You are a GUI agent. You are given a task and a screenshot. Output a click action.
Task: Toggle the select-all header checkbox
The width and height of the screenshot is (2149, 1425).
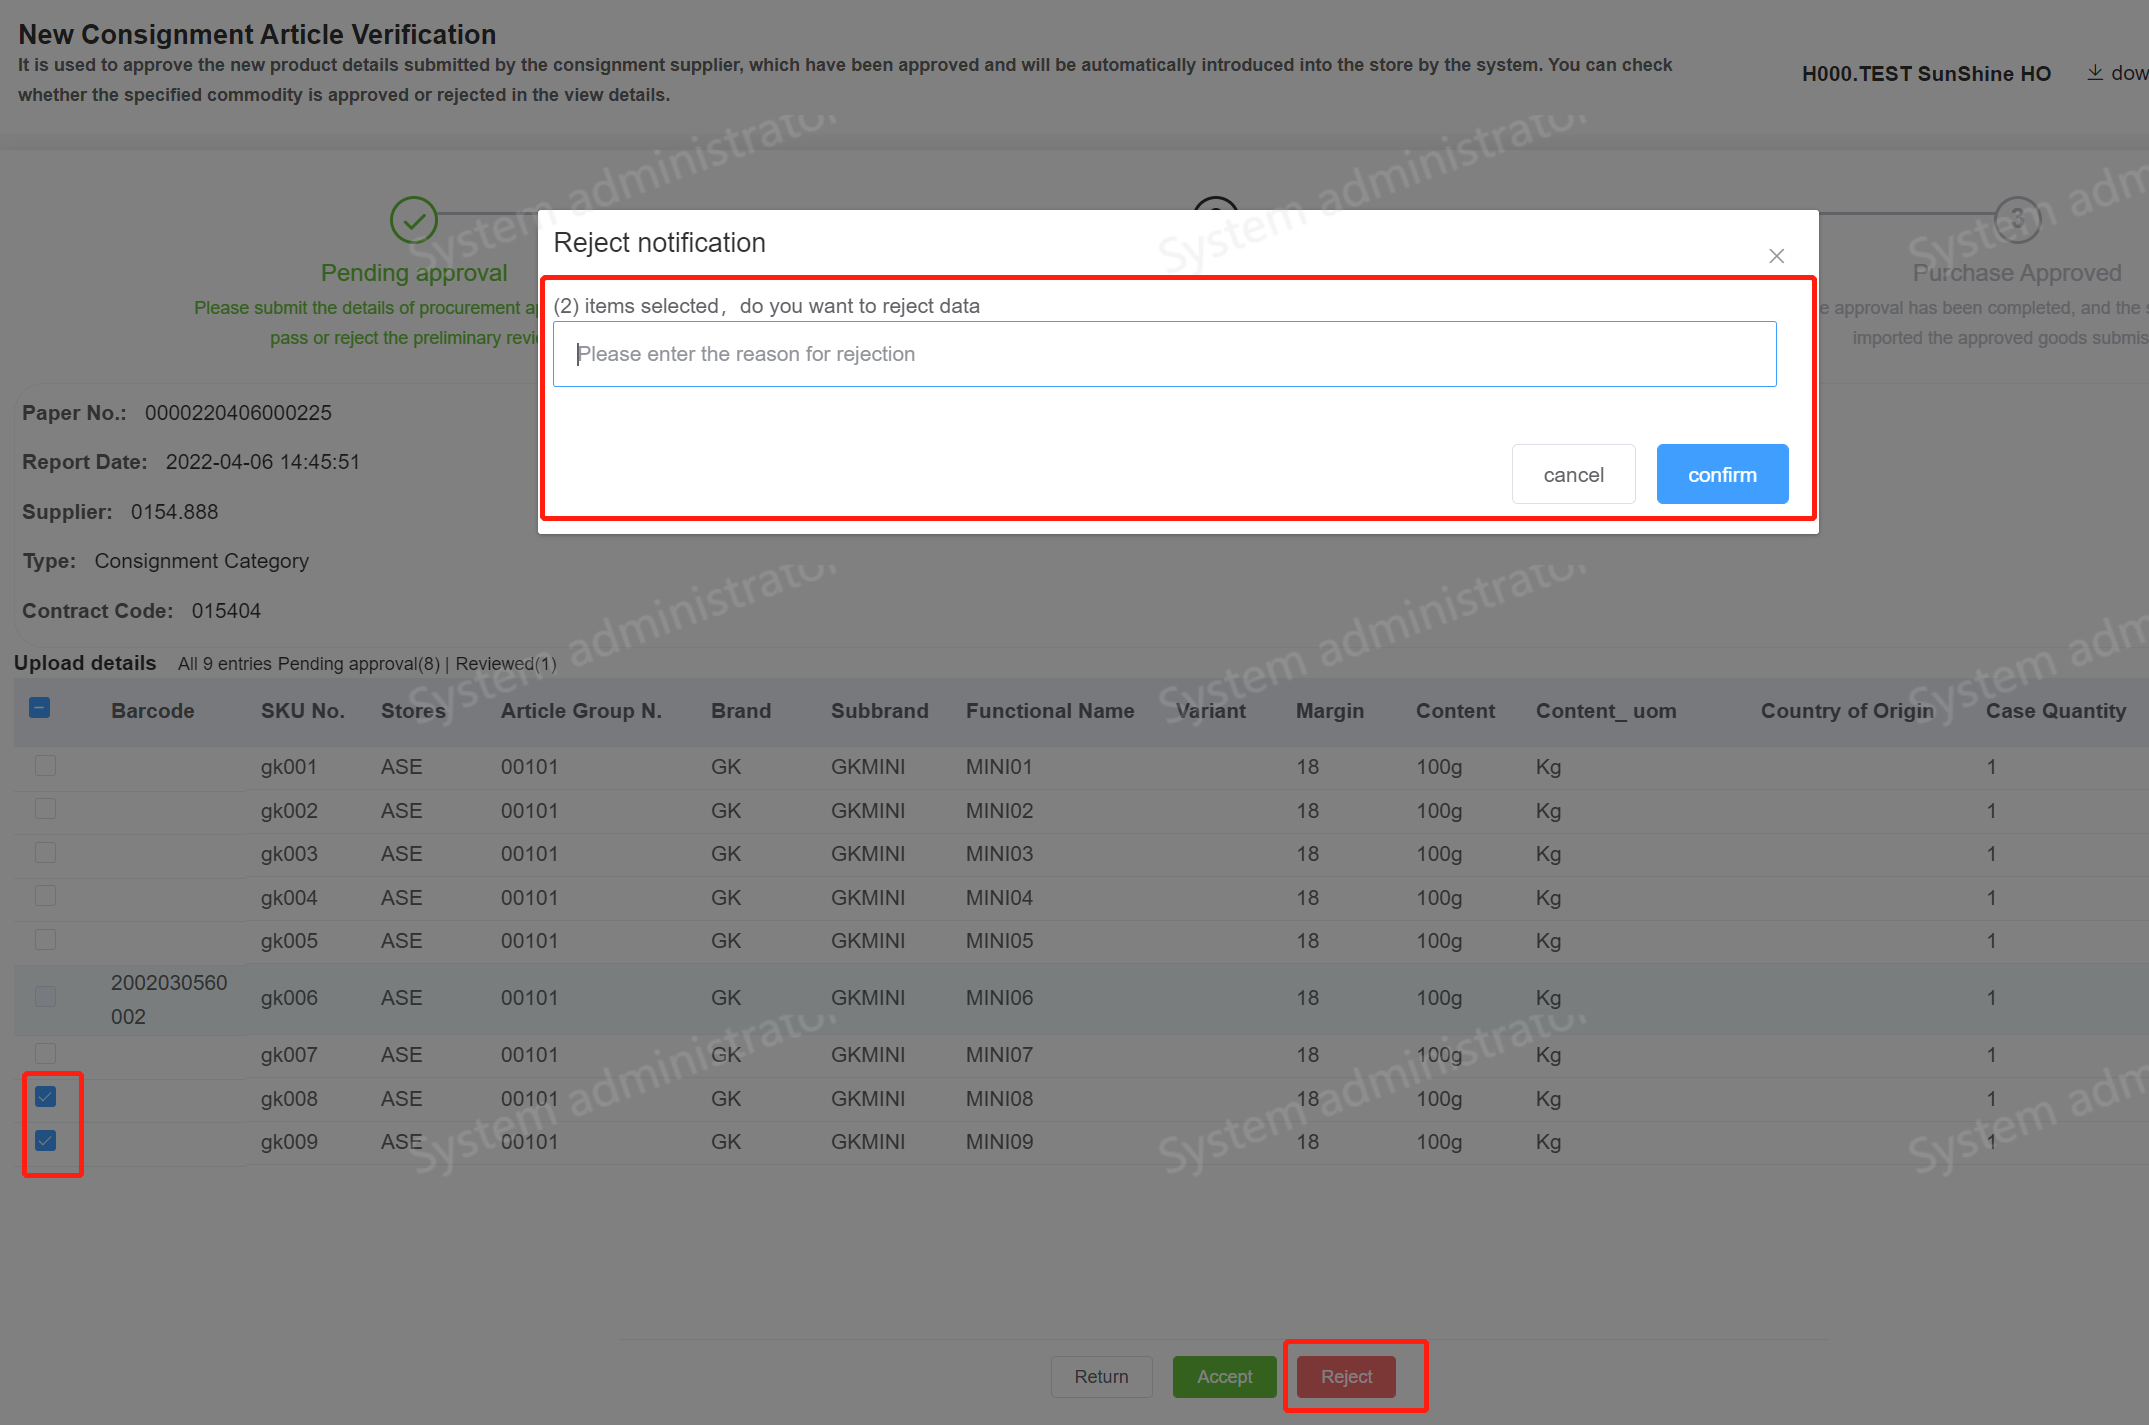[40, 708]
